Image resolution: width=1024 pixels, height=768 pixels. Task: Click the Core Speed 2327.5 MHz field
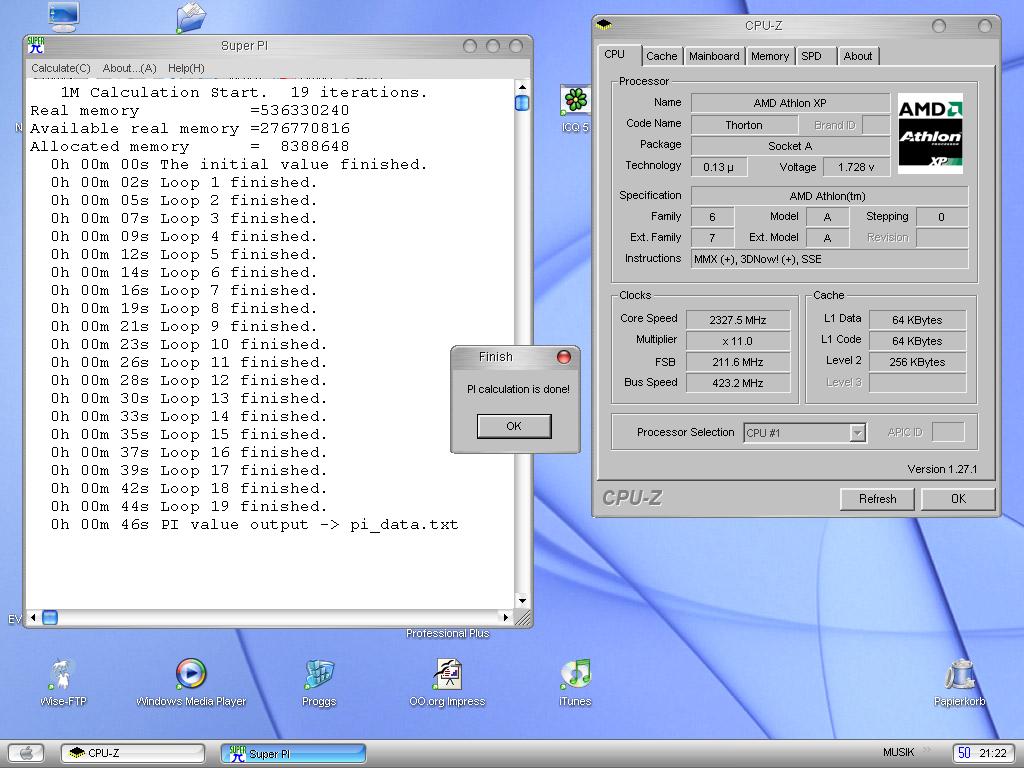(x=737, y=320)
